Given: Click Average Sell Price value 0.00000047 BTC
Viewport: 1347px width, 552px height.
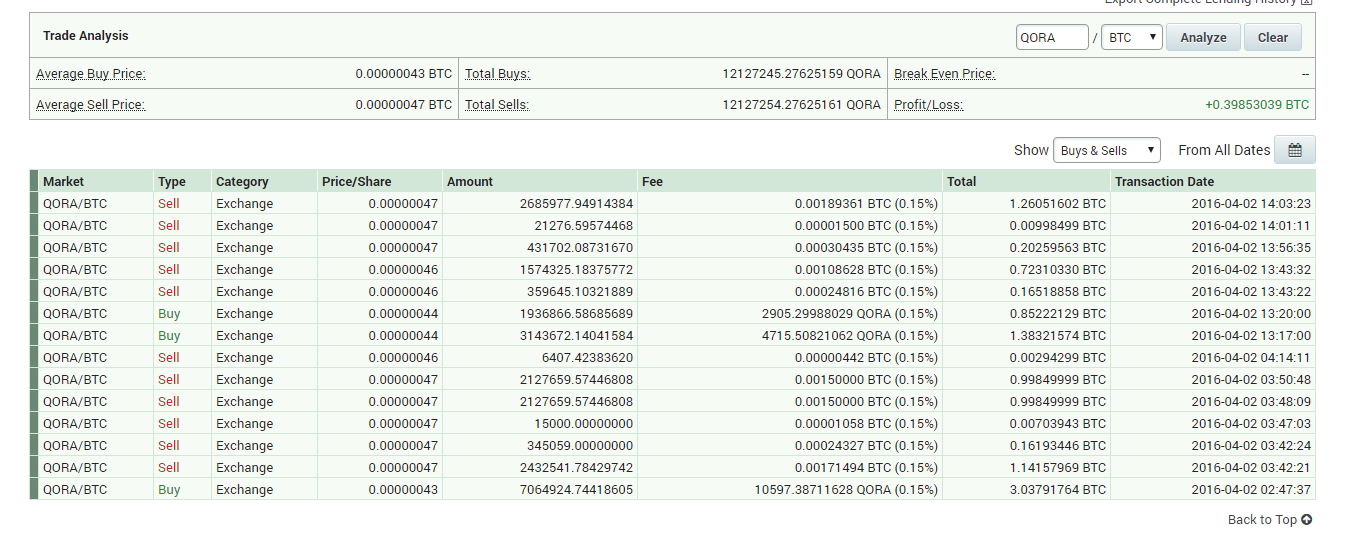Looking at the screenshot, I should click(403, 105).
